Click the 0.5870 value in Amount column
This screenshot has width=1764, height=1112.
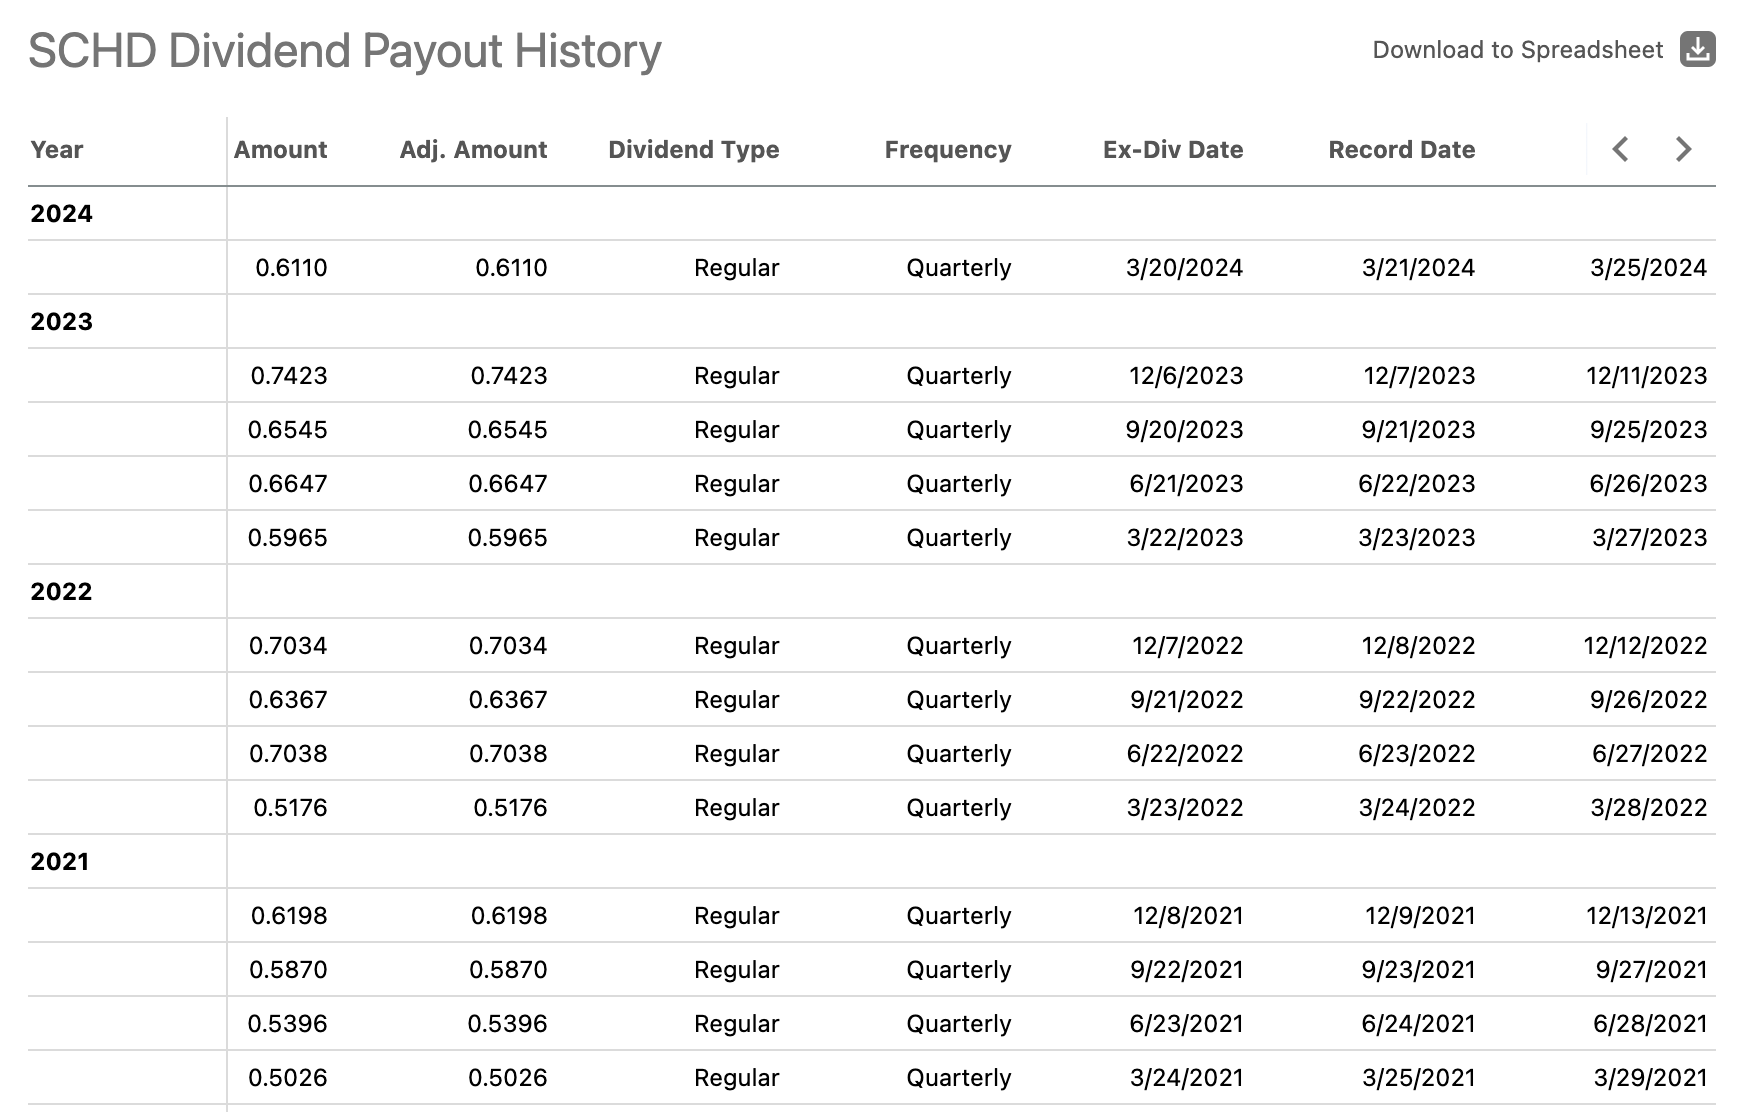coord(288,970)
